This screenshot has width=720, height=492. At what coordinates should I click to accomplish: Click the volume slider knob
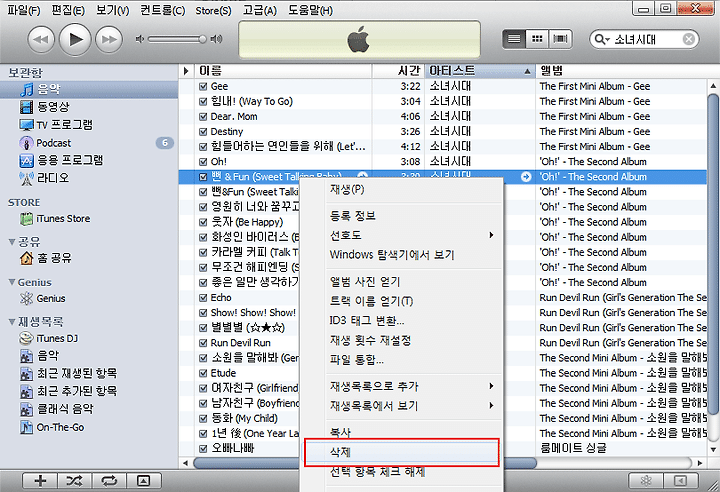pyautogui.click(x=202, y=40)
